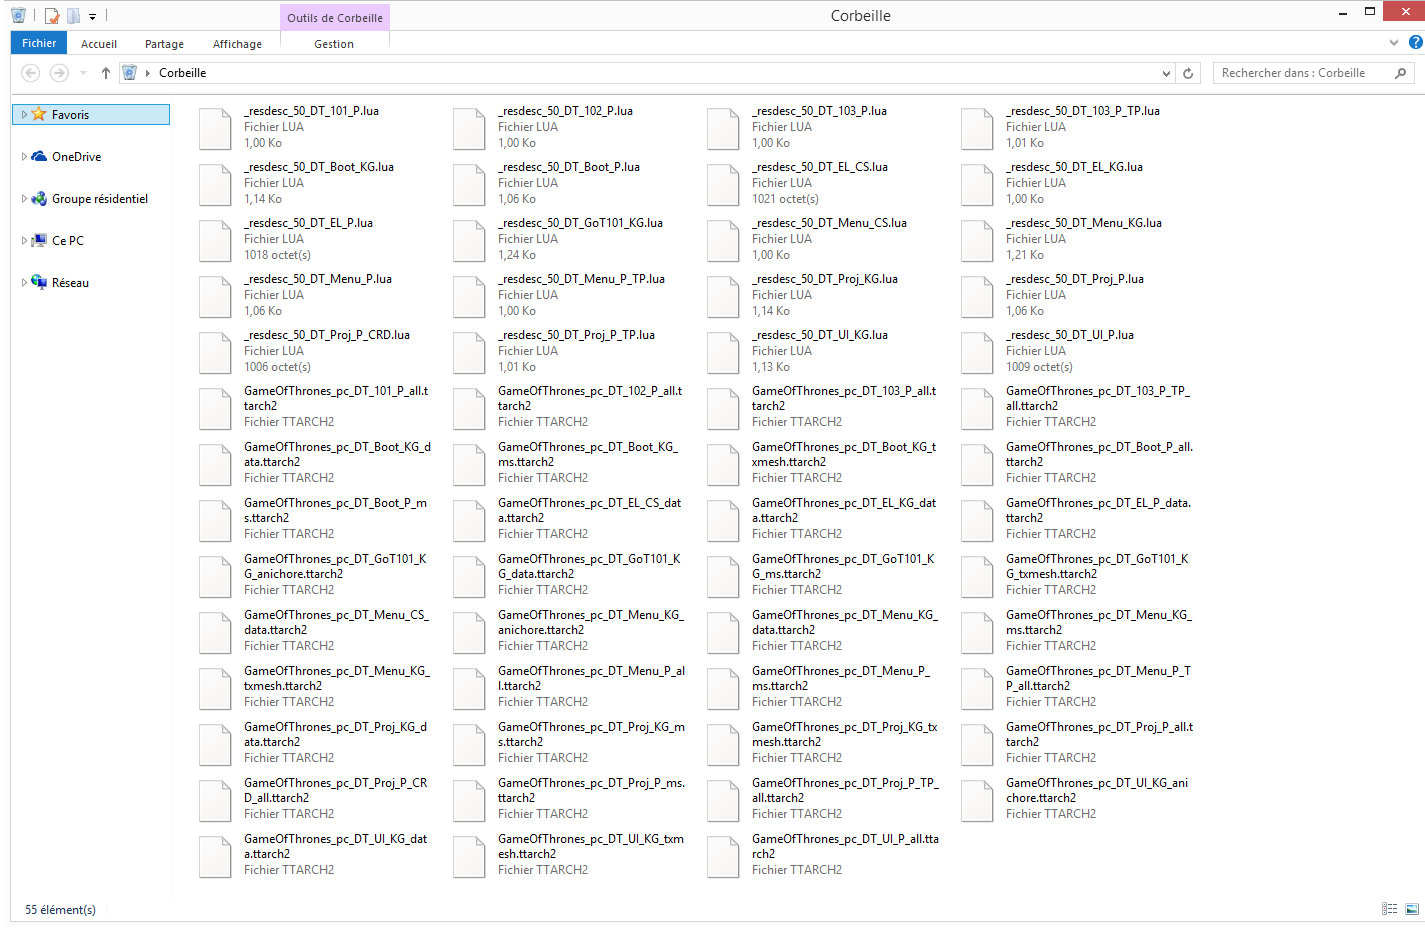1425x929 pixels.
Task: Select icon of _resdesc_50_DT_GoT101_KG.lua
Action: coord(469,241)
